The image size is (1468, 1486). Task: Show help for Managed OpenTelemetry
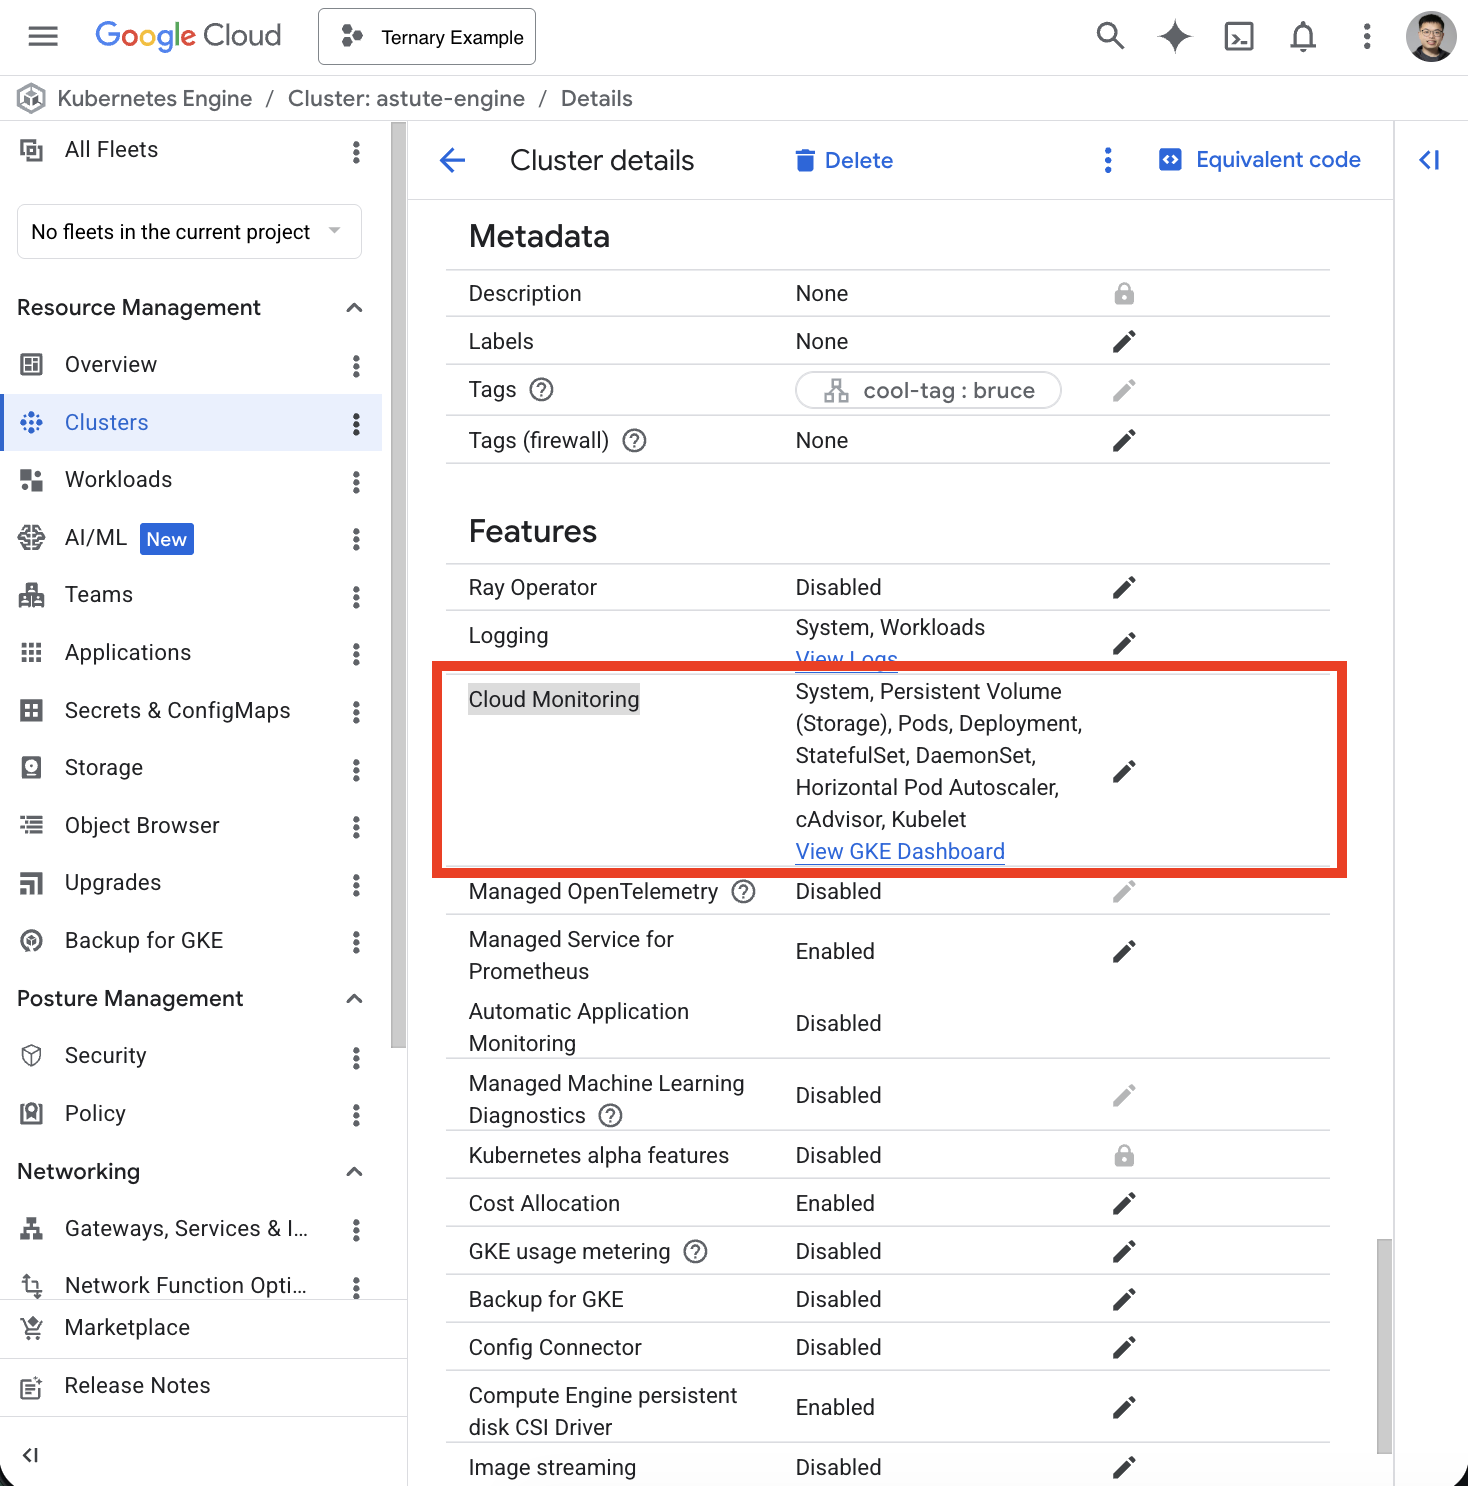click(743, 892)
